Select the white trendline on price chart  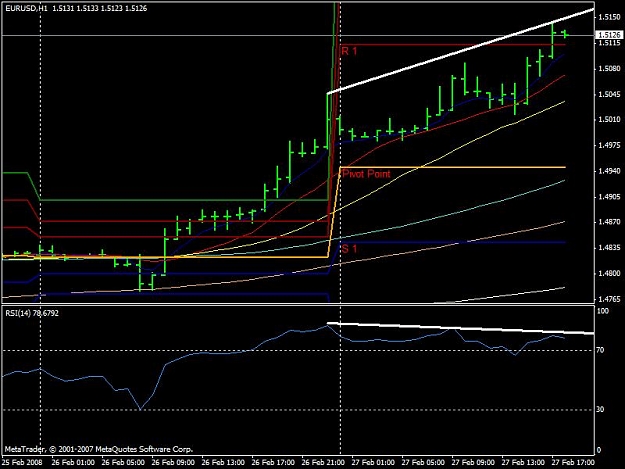(460, 51)
